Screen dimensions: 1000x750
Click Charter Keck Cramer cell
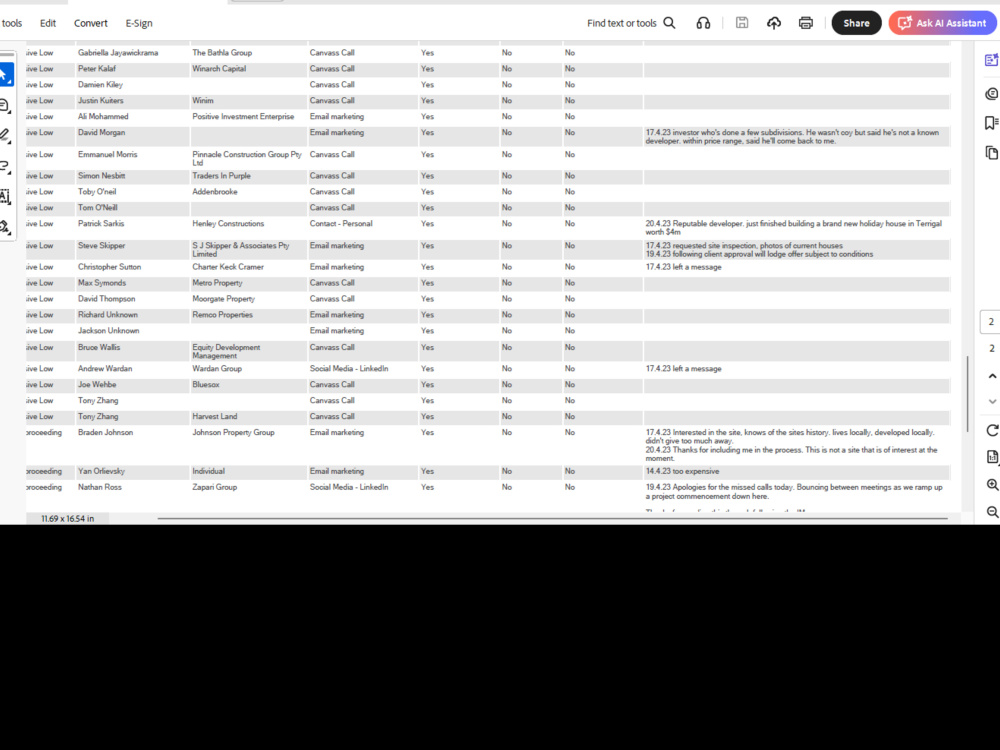[x=228, y=267]
